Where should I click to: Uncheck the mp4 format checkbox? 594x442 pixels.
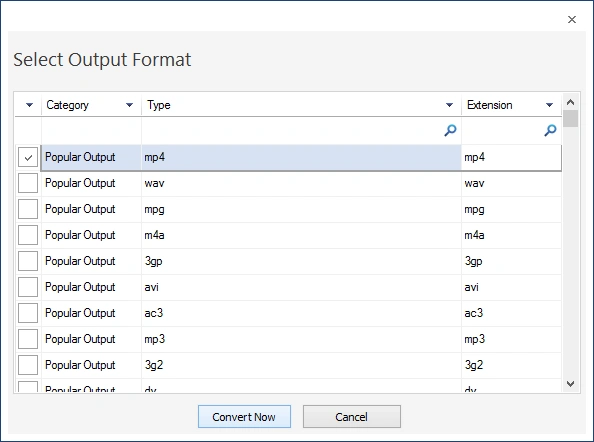click(x=28, y=157)
